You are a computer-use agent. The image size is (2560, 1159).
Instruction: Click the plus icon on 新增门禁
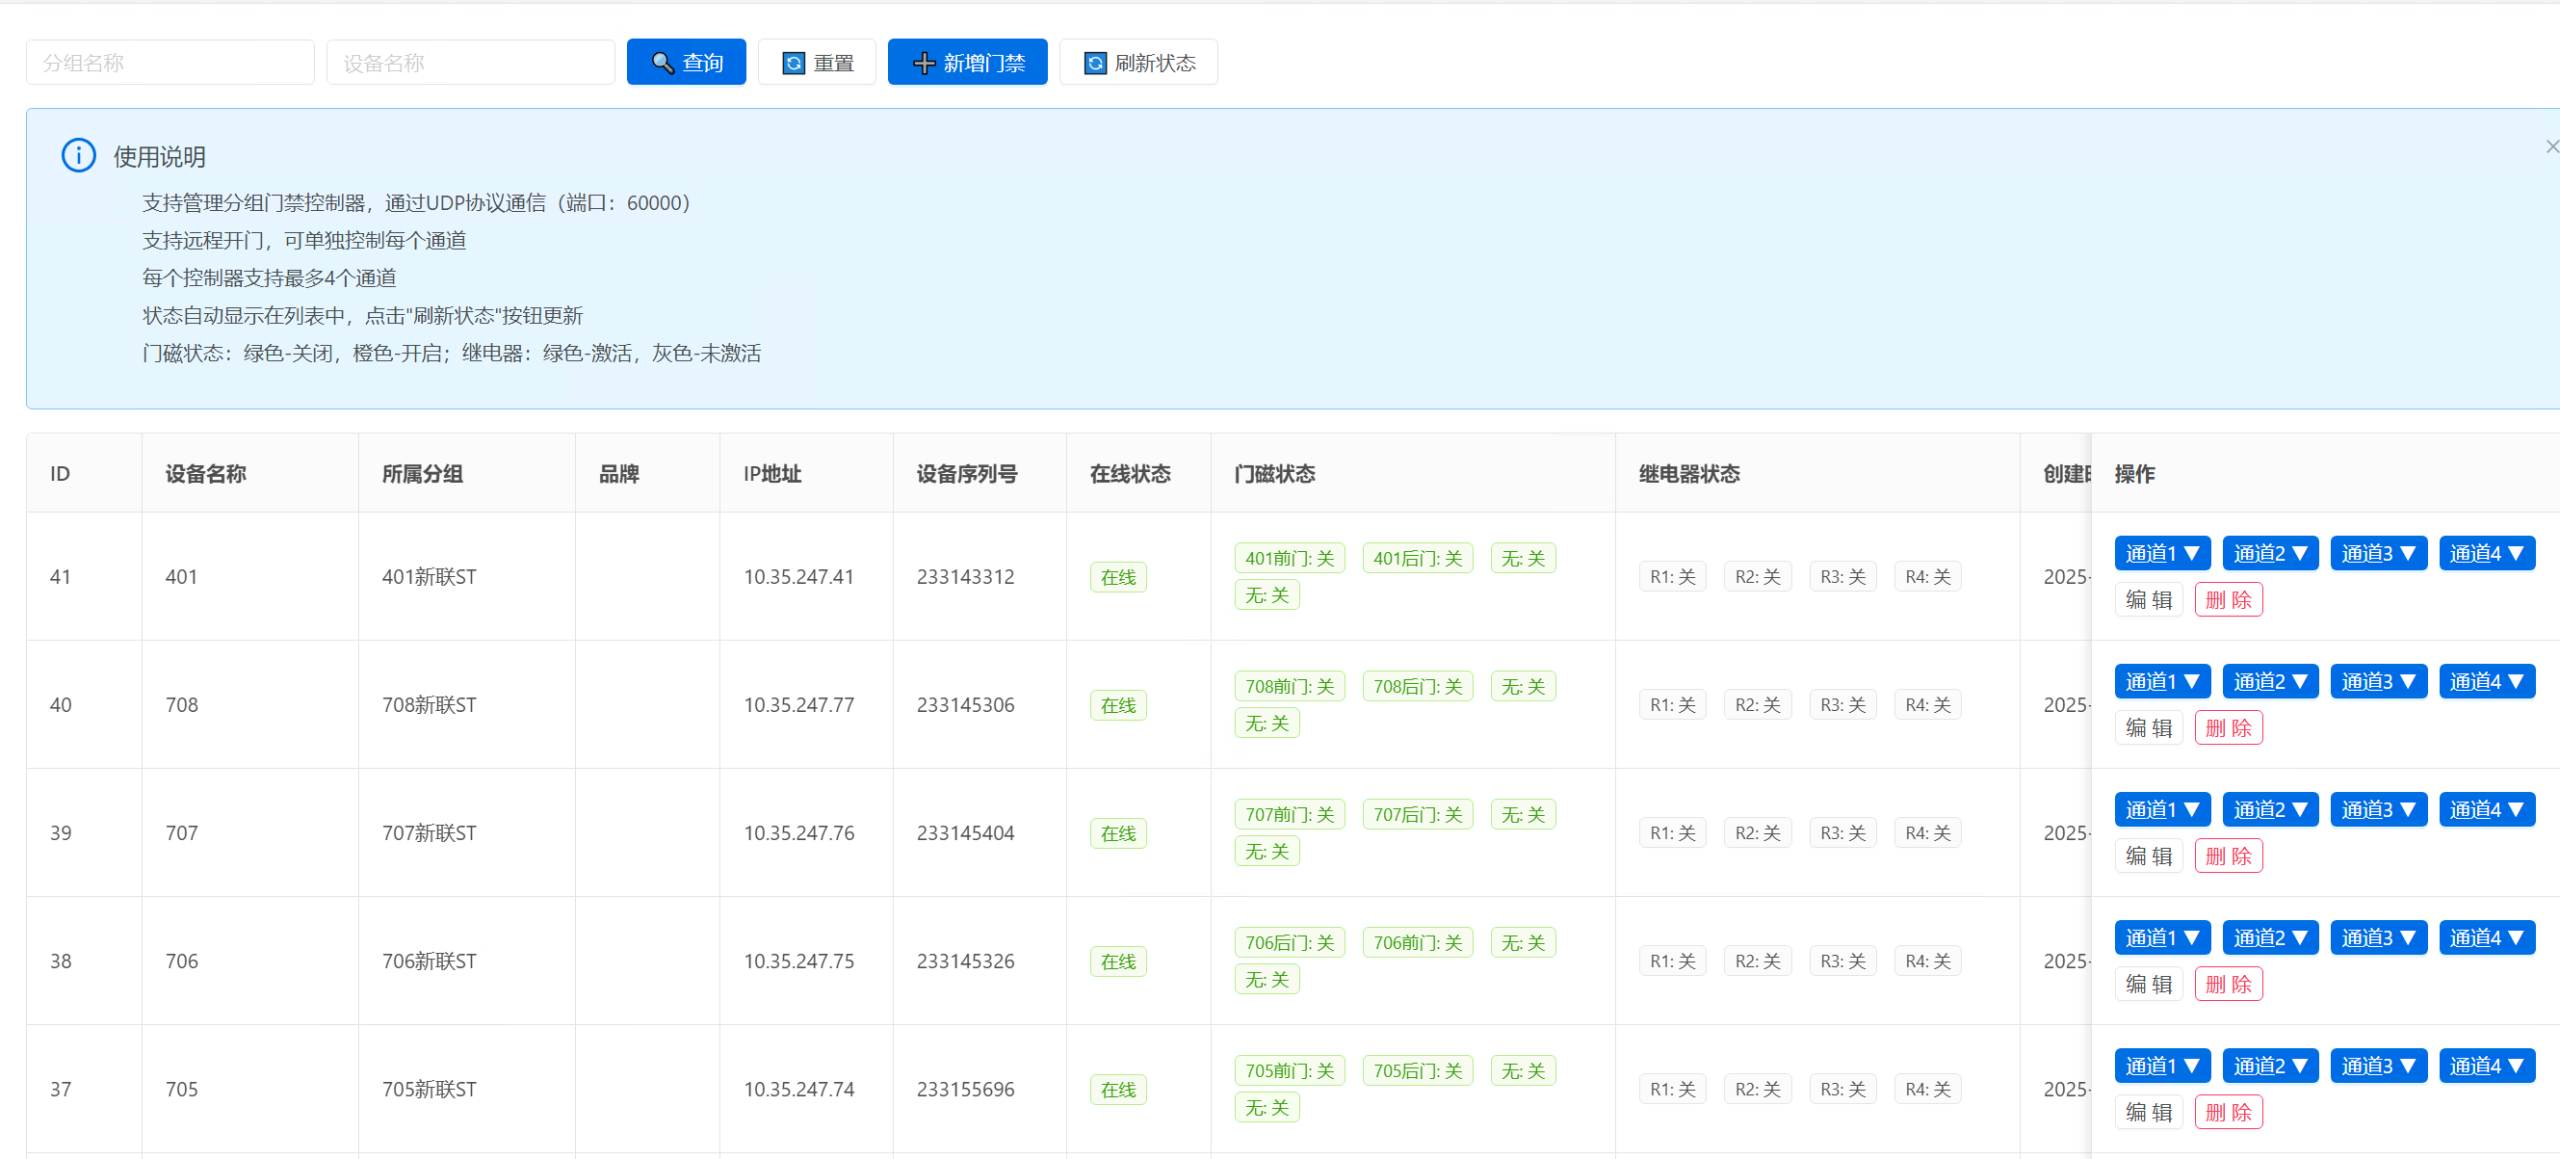(924, 63)
